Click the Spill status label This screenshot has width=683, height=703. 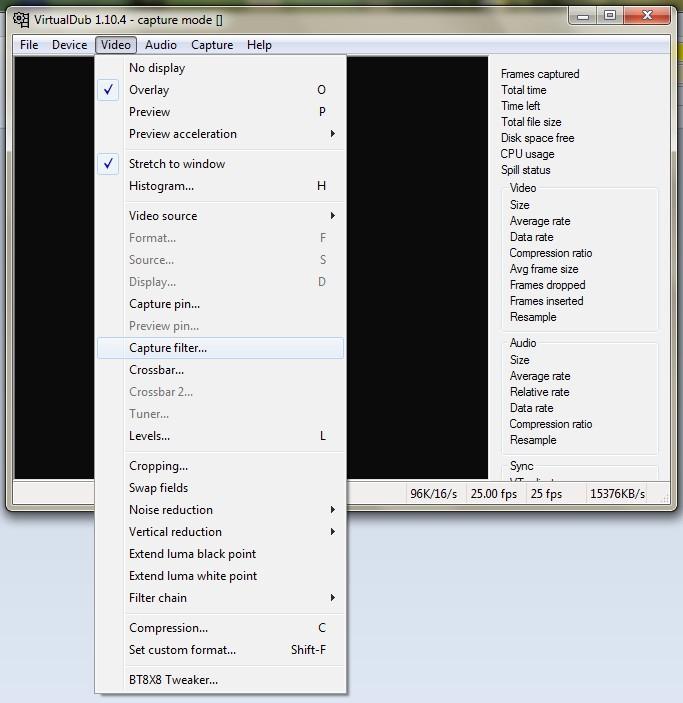point(526,170)
